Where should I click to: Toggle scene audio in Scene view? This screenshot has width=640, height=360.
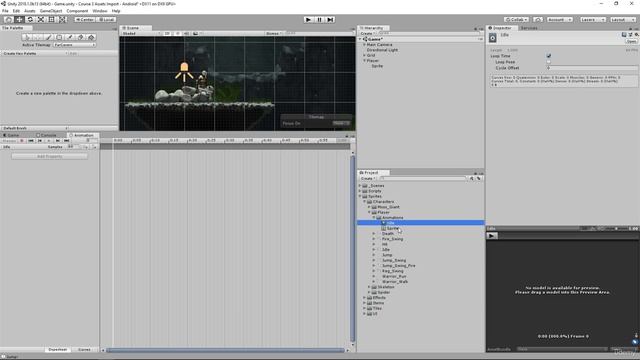(187, 33)
